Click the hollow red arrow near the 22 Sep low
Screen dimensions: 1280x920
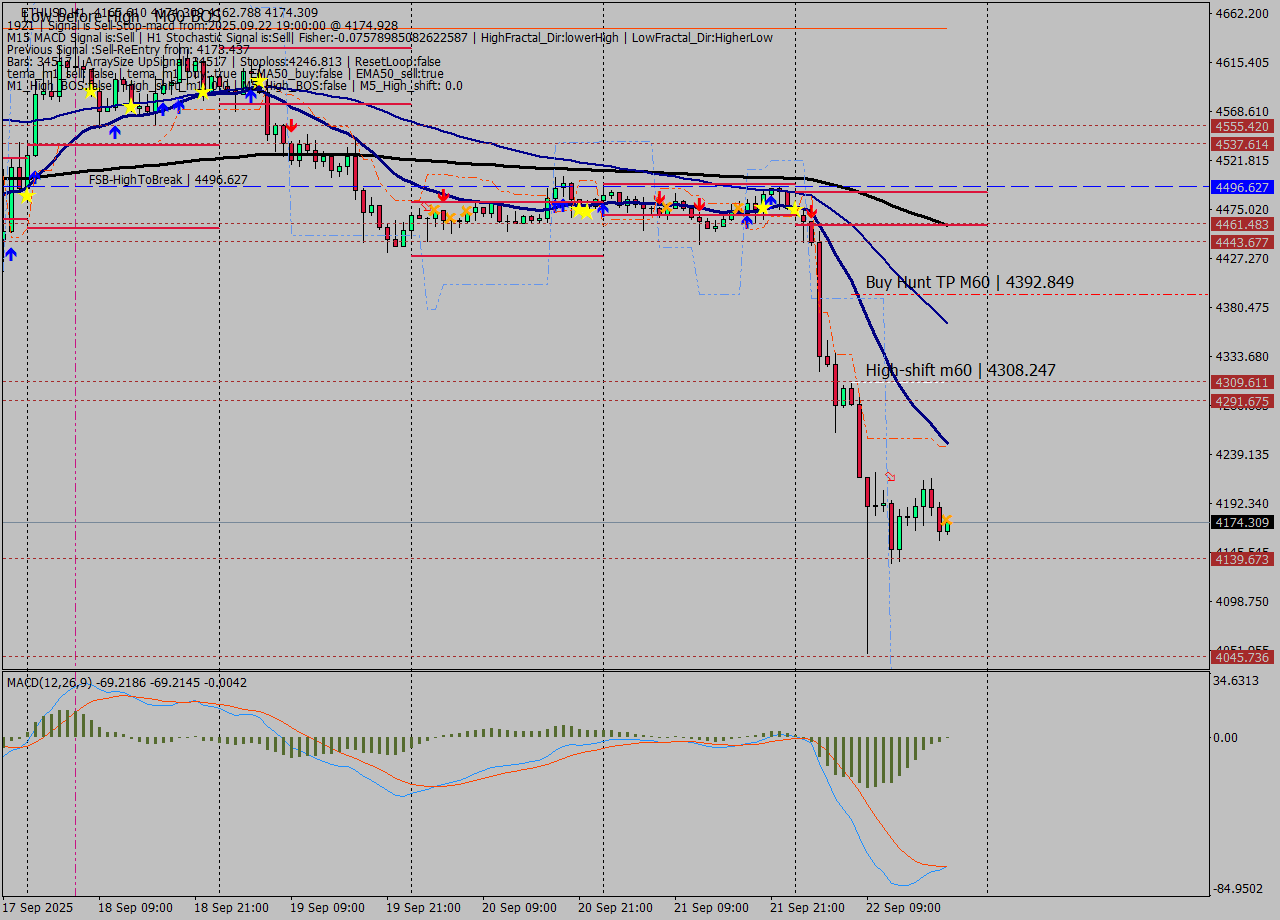890,478
